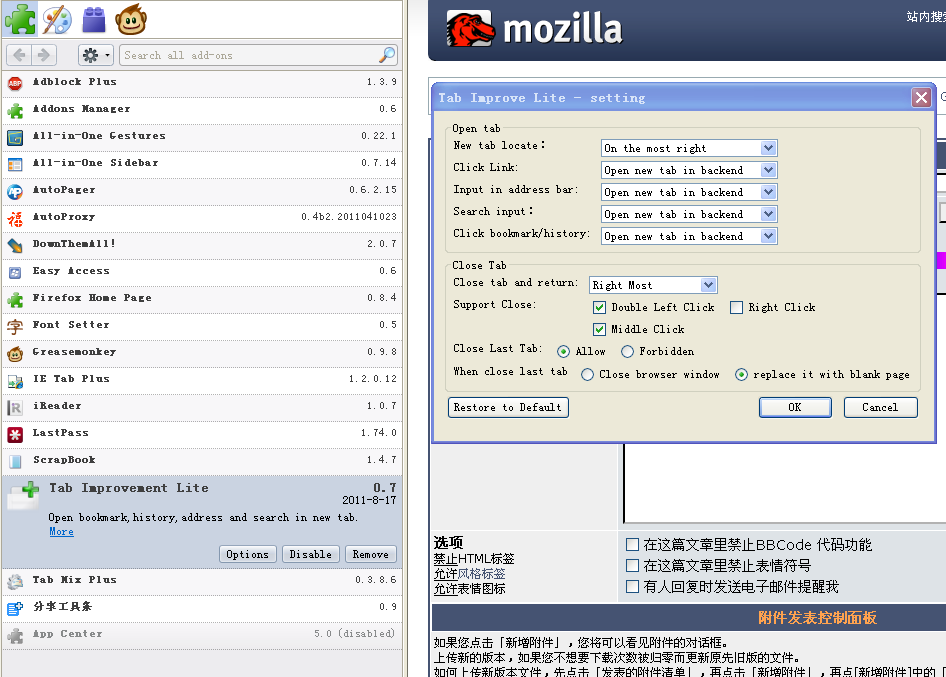The height and width of the screenshot is (677, 946).
Task: Select the Addons Manager puzzle icon
Action: point(15,110)
